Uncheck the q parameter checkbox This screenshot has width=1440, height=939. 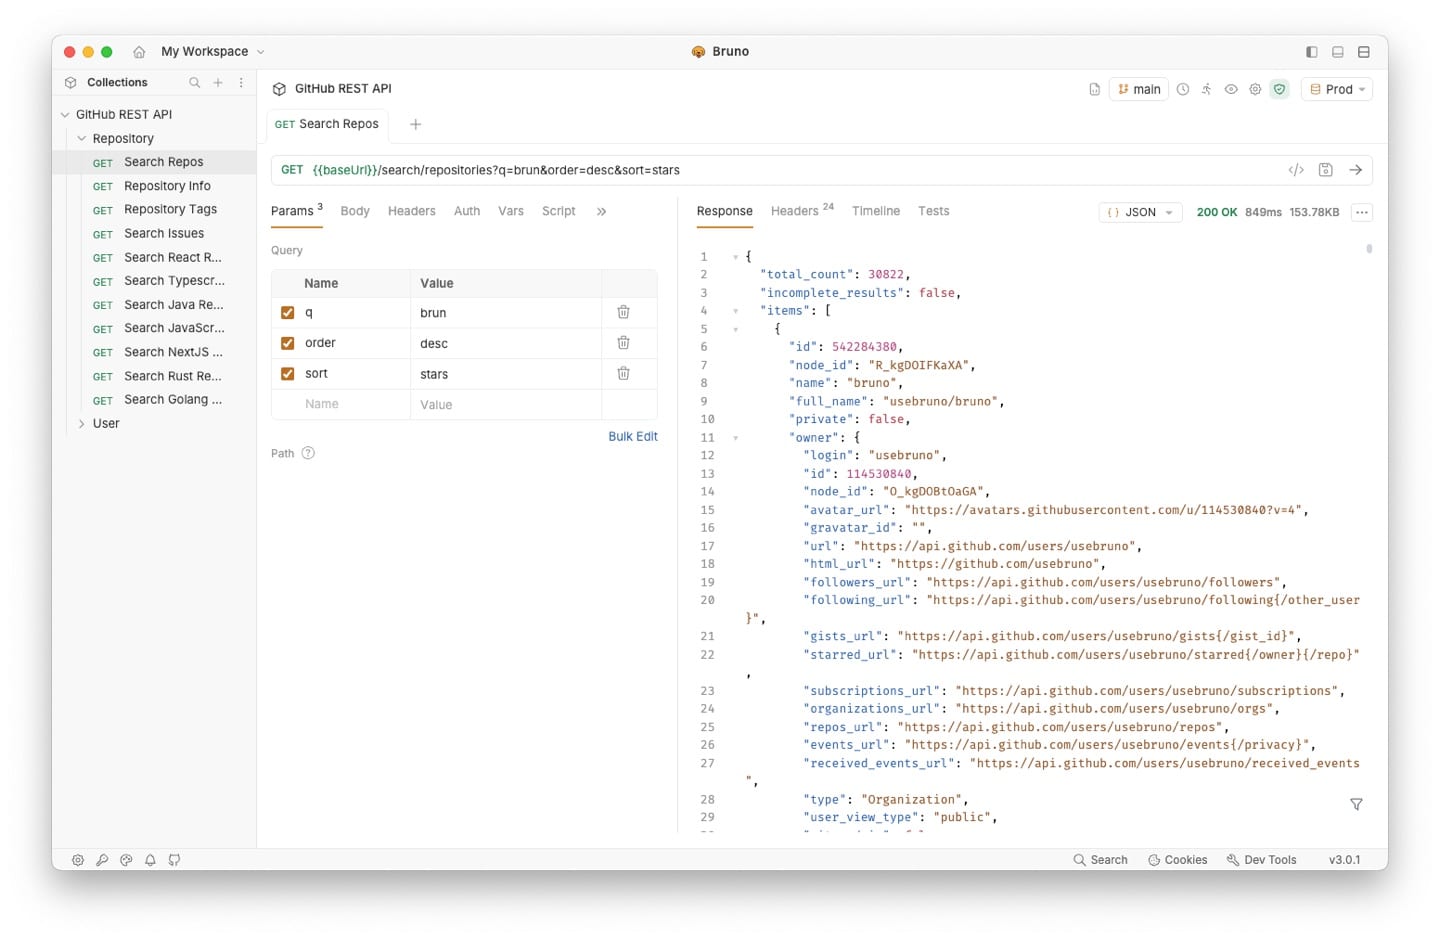288,313
